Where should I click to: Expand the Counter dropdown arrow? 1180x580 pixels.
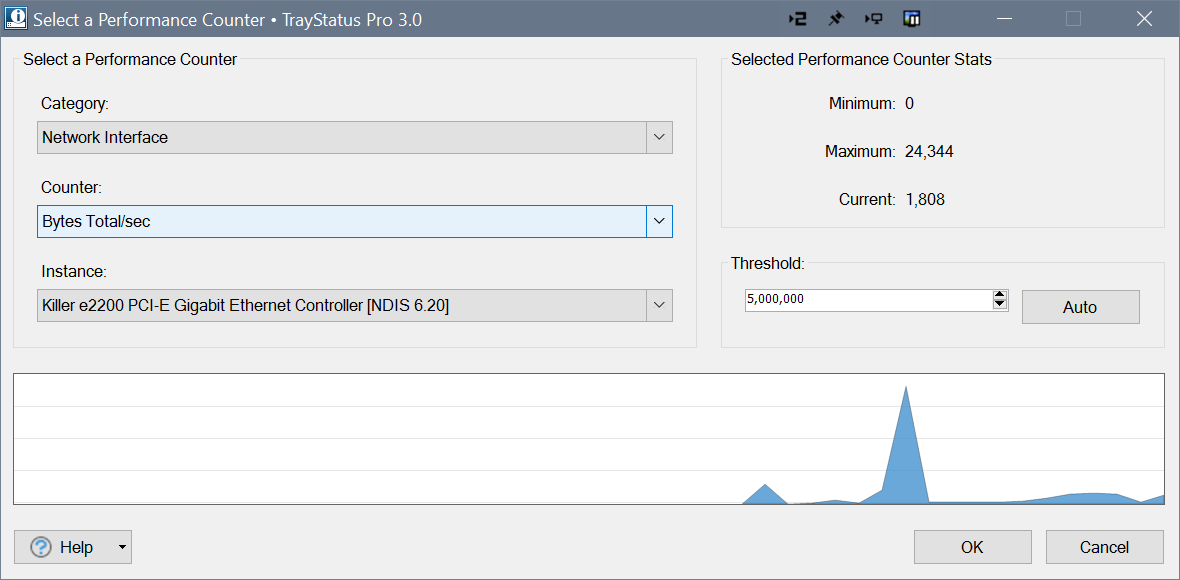[659, 221]
